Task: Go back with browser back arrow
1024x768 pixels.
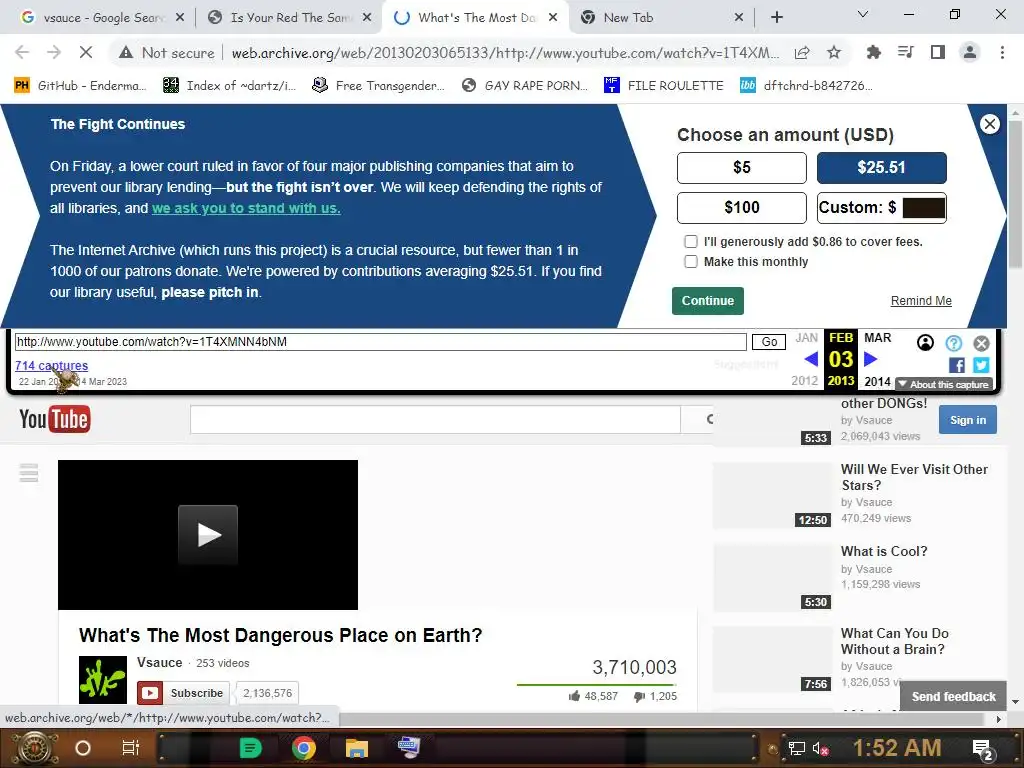Action: coord(22,52)
